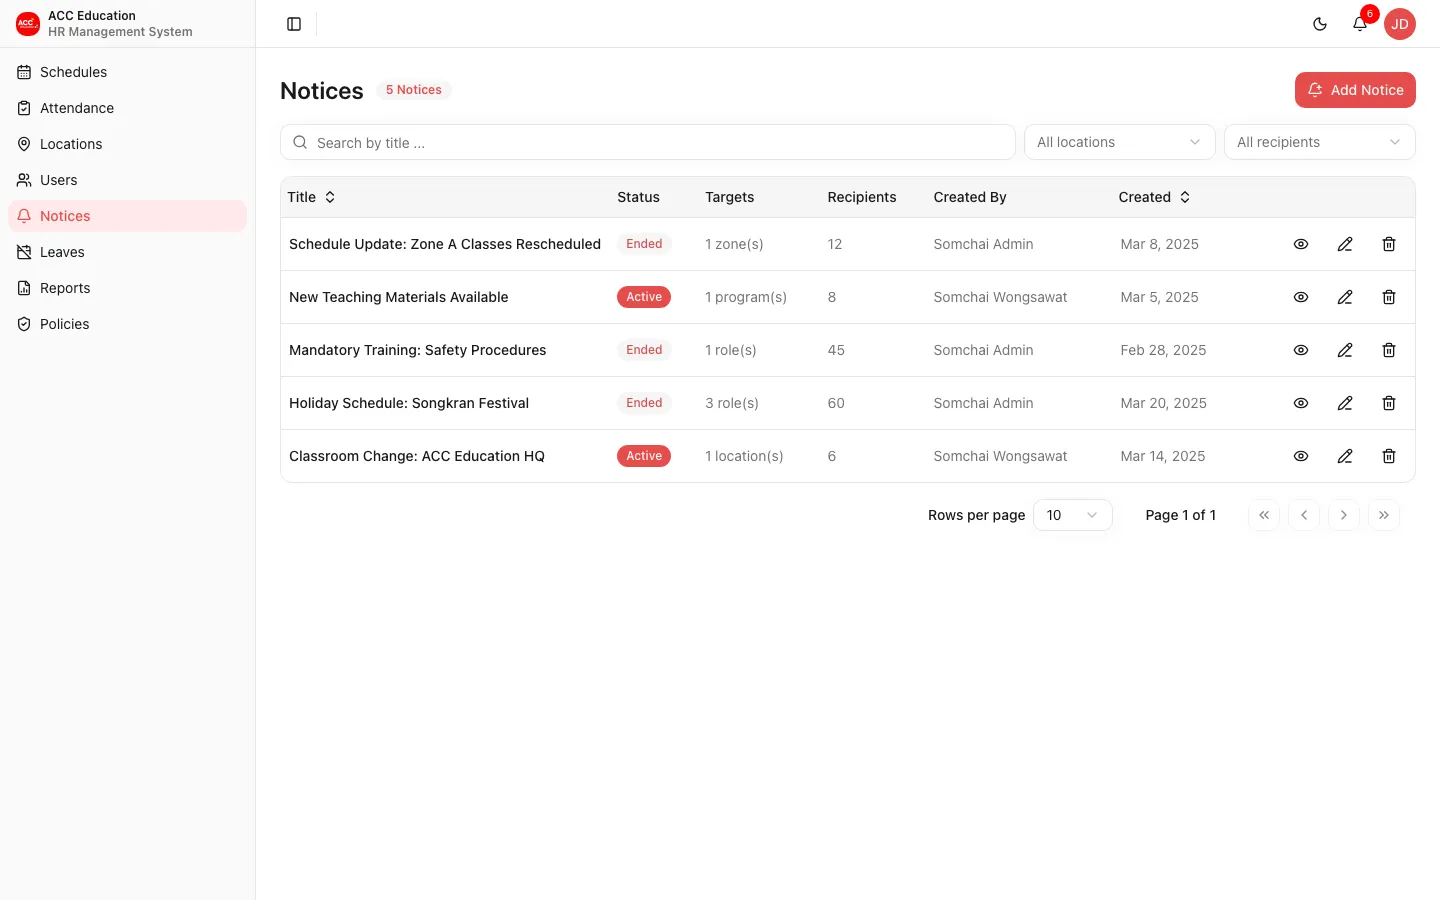Viewport: 1440px width, 900px height.
Task: Click Ended status of Schedule Update row
Action: pyautogui.click(x=644, y=244)
